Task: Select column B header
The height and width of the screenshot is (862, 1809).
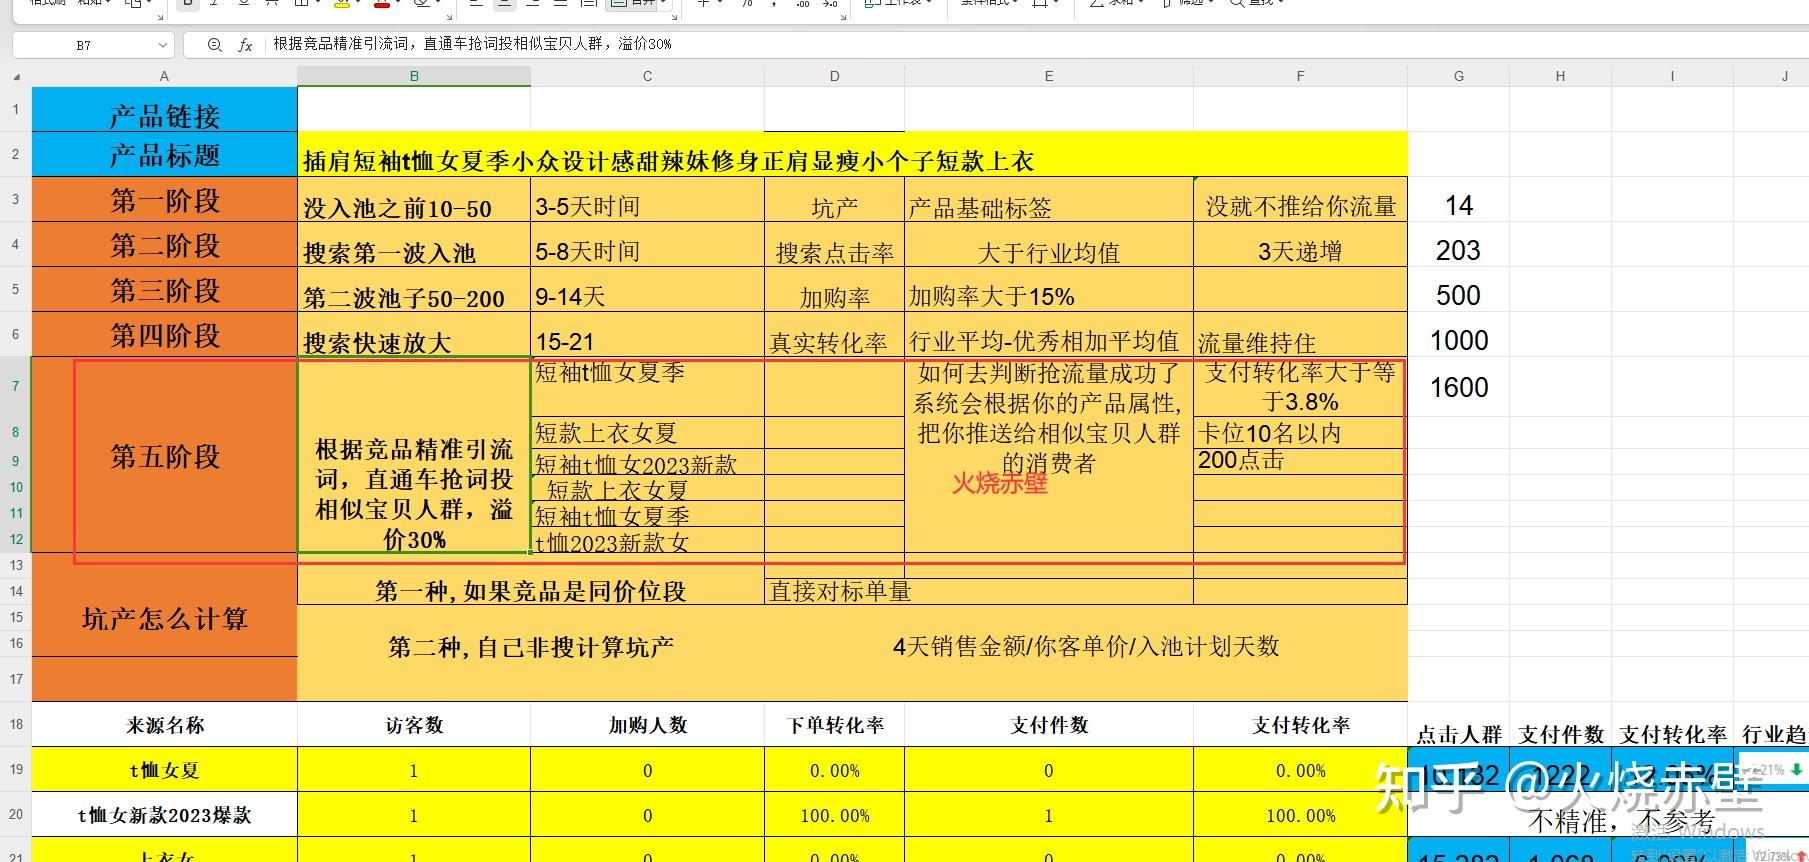Action: pos(414,76)
